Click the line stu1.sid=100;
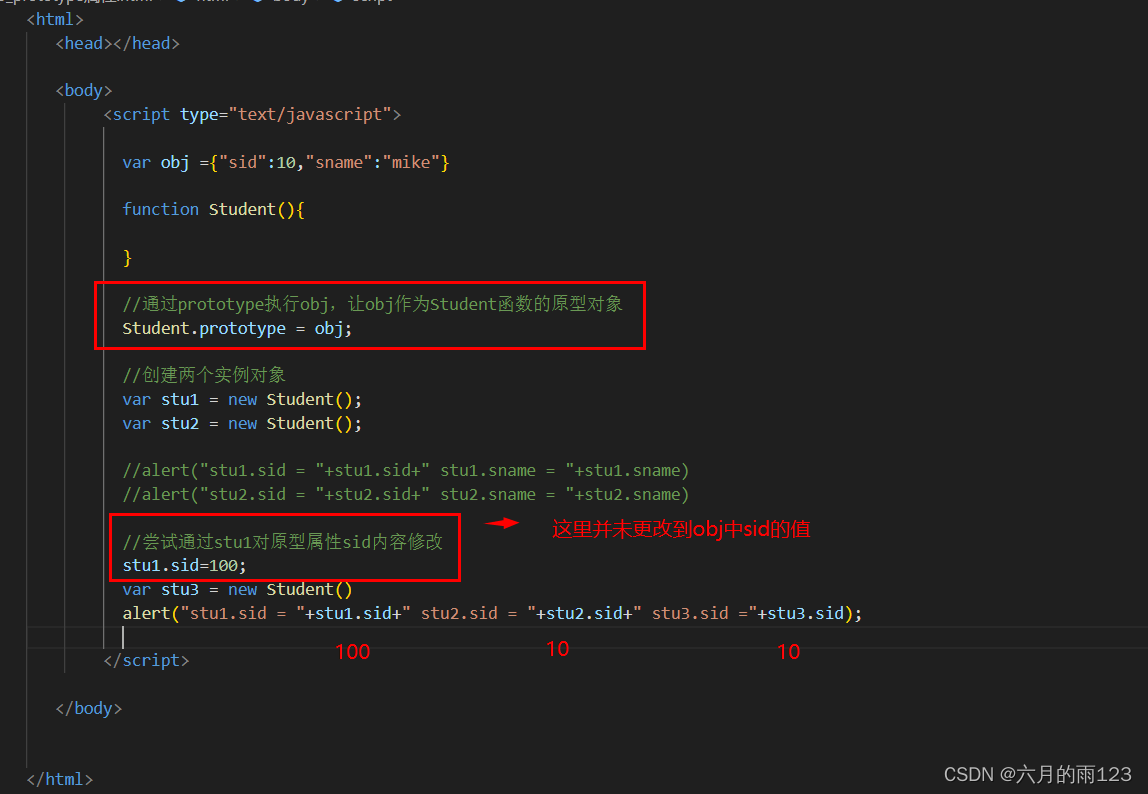Image resolution: width=1148 pixels, height=794 pixels. coord(184,566)
